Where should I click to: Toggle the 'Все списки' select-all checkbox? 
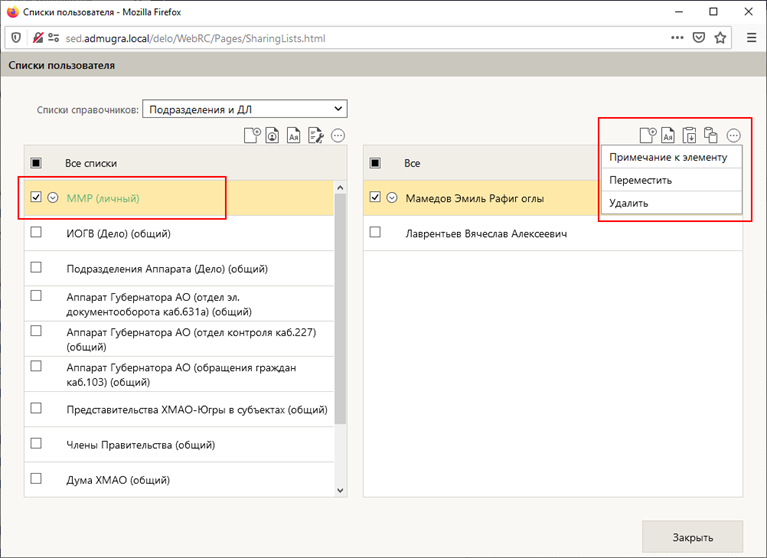(x=36, y=163)
